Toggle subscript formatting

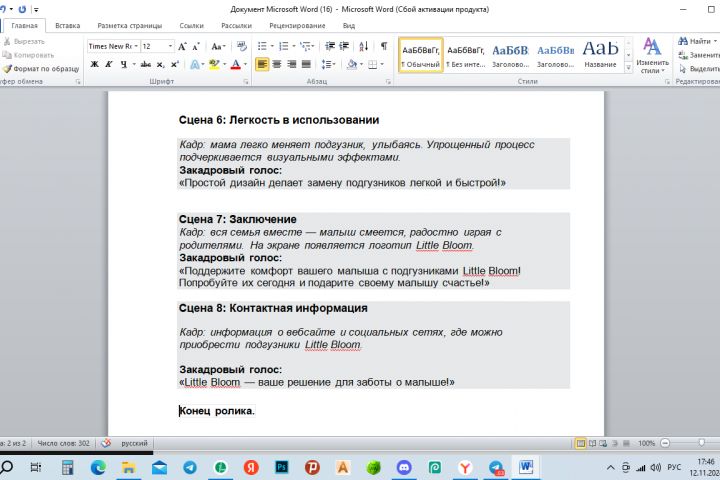pyautogui.click(x=160, y=64)
